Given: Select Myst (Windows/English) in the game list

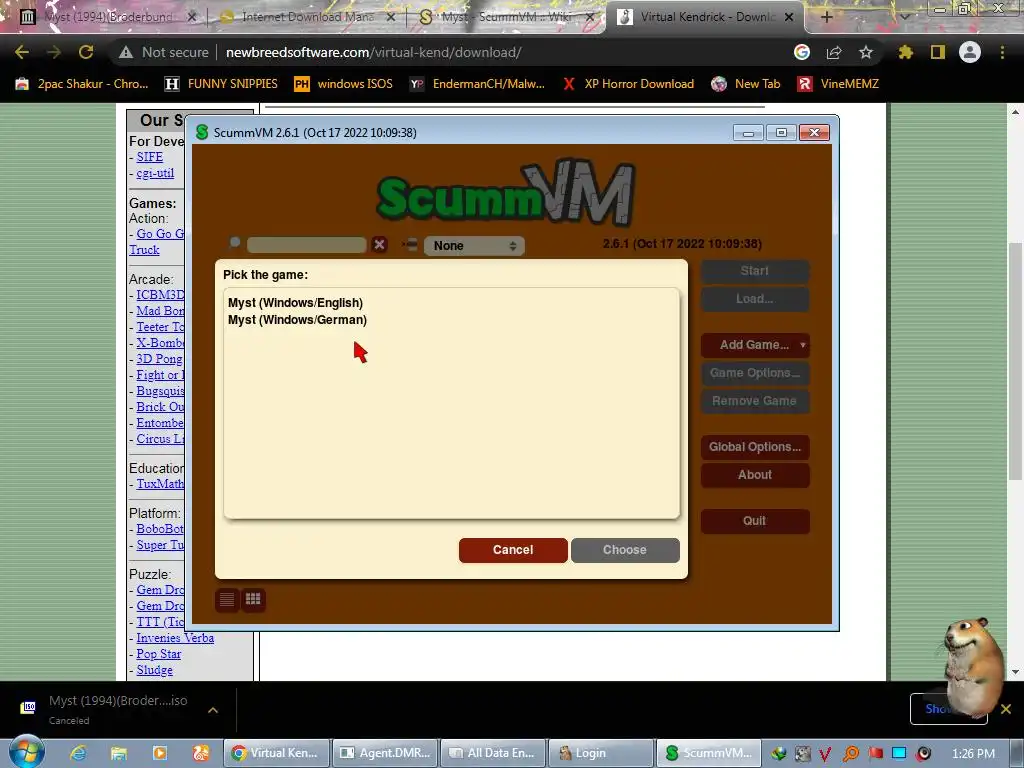Looking at the screenshot, I should 295,303.
